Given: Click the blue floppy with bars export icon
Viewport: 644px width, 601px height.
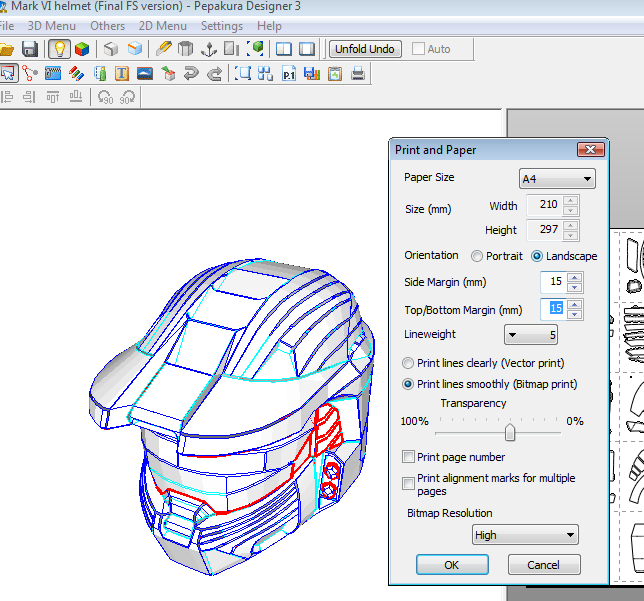Looking at the screenshot, I should tap(312, 74).
